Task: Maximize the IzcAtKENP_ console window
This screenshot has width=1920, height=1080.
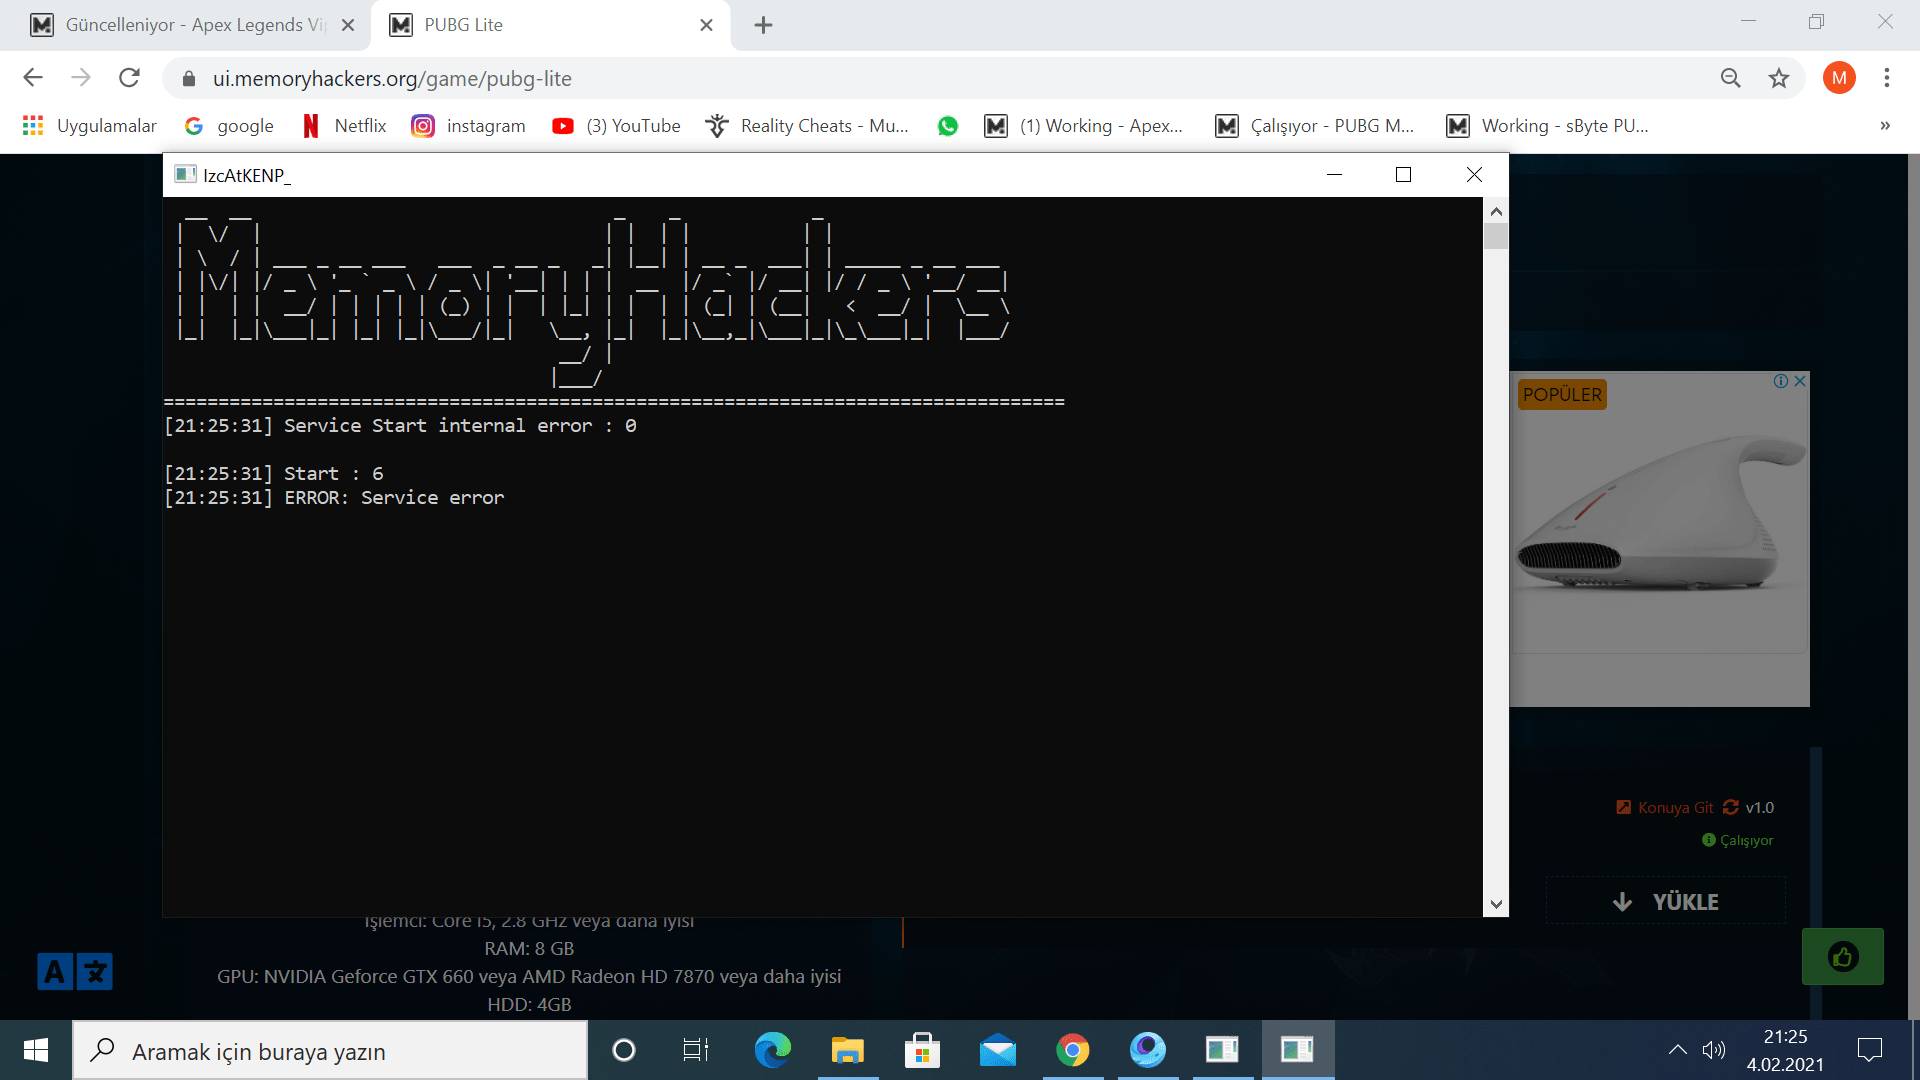Action: [x=1403, y=175]
